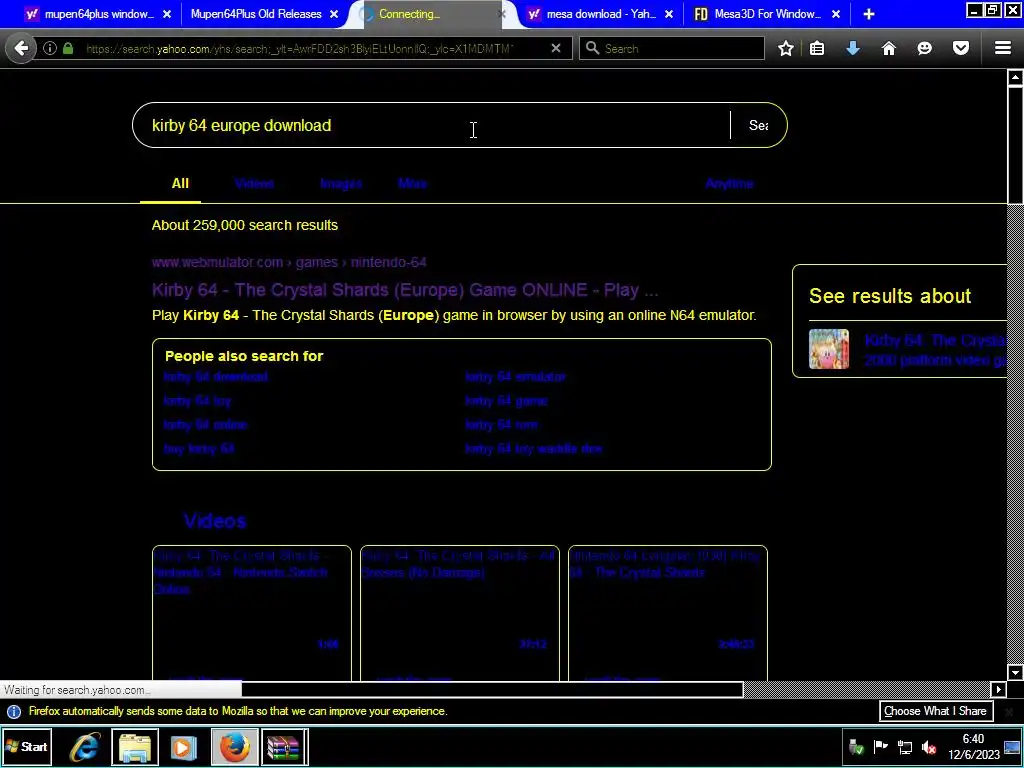The height and width of the screenshot is (768, 1024).
Task: Click Choose What I Share button
Action: point(935,711)
